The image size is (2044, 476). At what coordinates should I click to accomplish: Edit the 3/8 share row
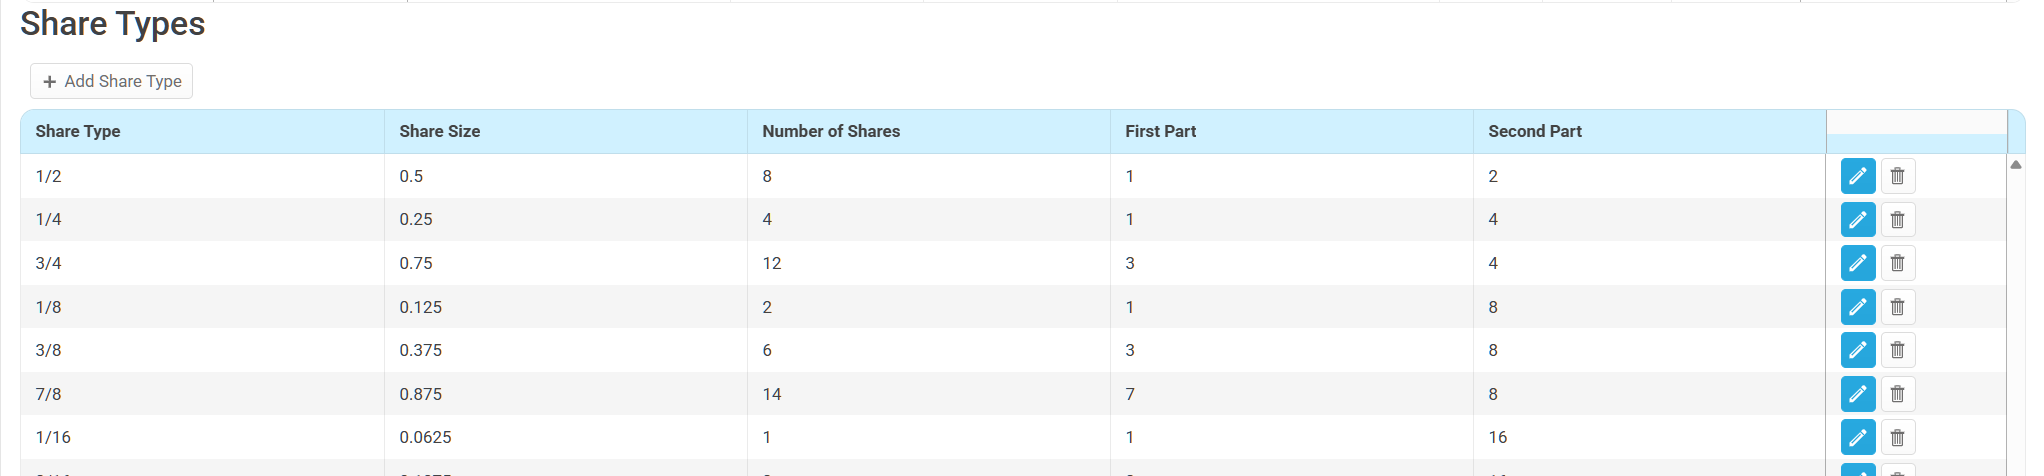click(1857, 350)
